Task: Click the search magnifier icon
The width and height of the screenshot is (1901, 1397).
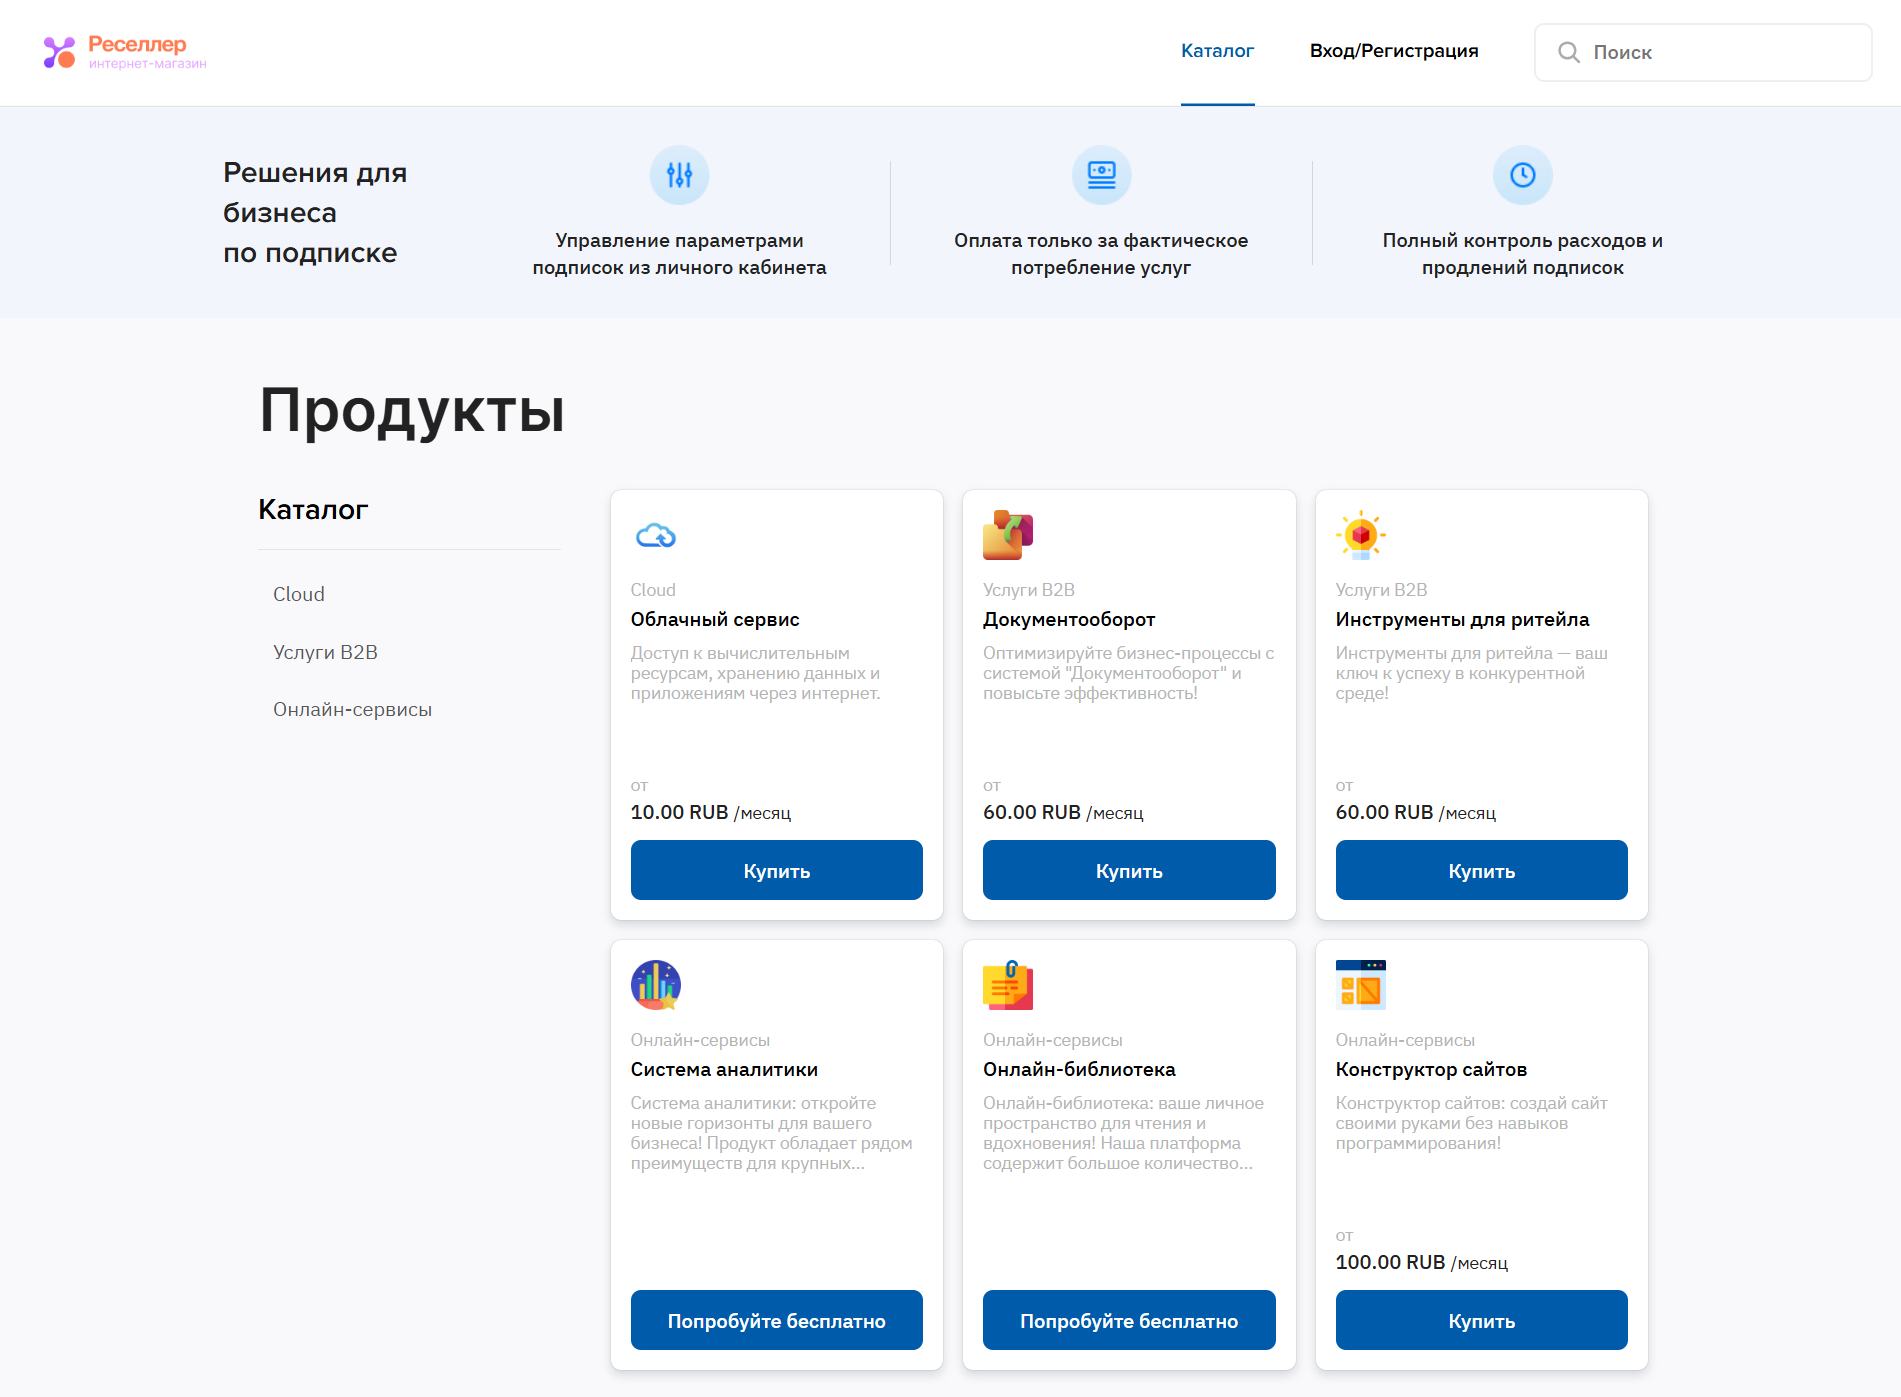Action: (x=1569, y=52)
